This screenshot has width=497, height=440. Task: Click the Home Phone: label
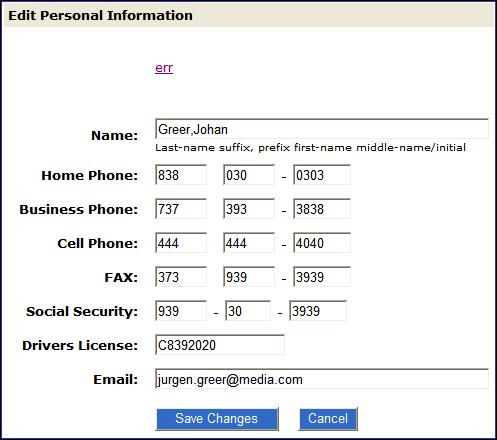coord(89,176)
